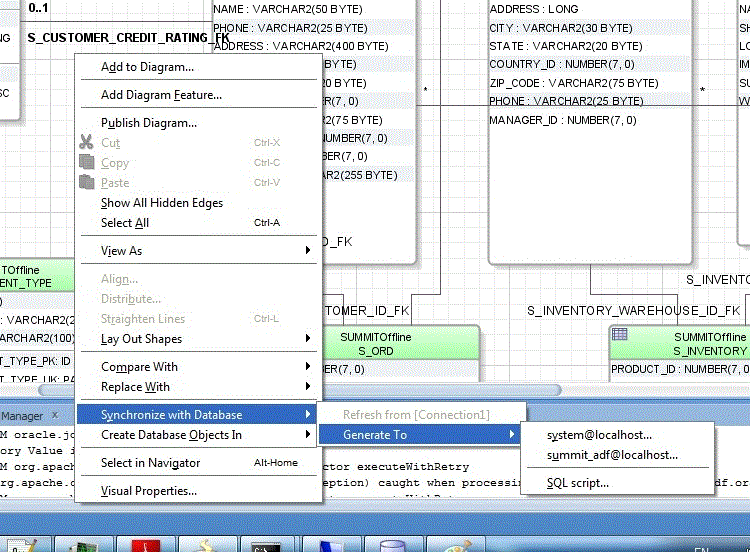Screen dimensions: 750x552
Task: Open the command prompt taskbar icon
Action: click(264, 546)
